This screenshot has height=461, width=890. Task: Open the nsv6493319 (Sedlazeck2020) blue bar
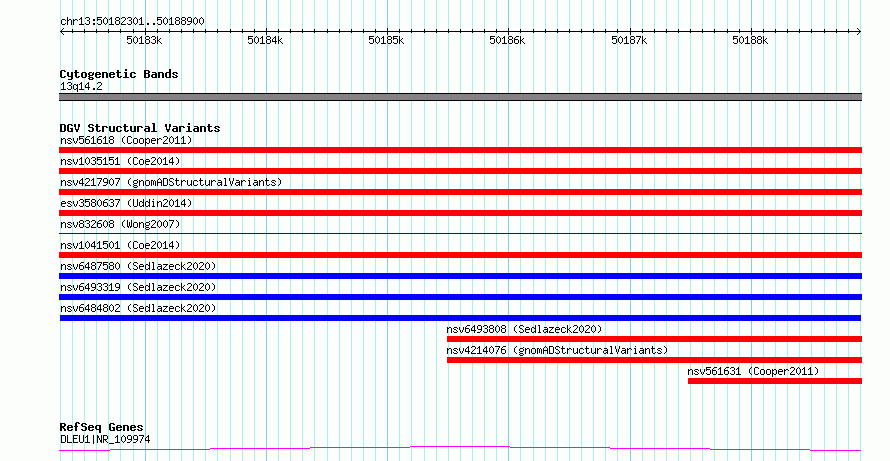coord(460,297)
